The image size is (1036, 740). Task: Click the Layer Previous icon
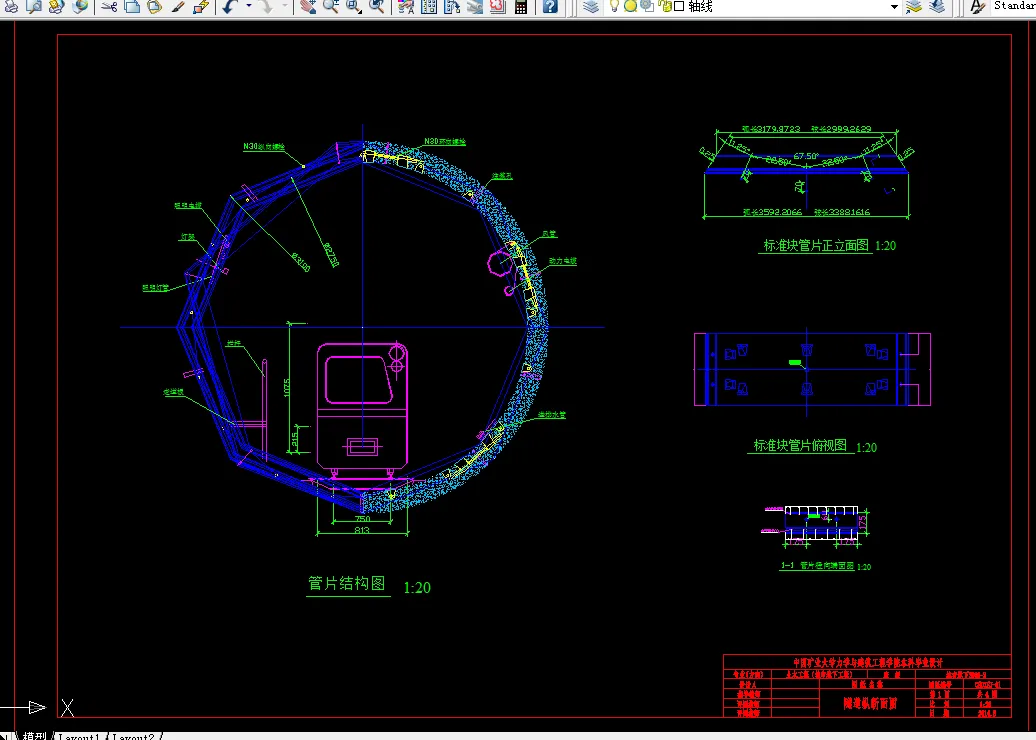pos(937,7)
